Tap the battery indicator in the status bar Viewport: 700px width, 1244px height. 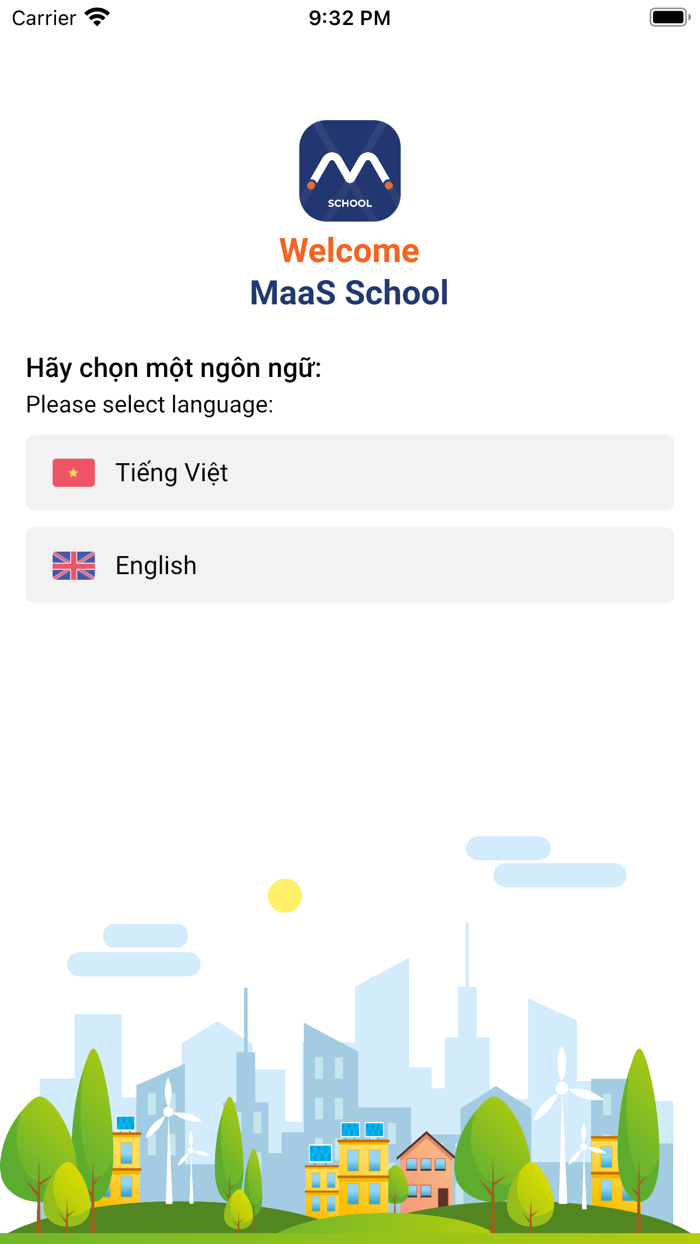click(668, 17)
